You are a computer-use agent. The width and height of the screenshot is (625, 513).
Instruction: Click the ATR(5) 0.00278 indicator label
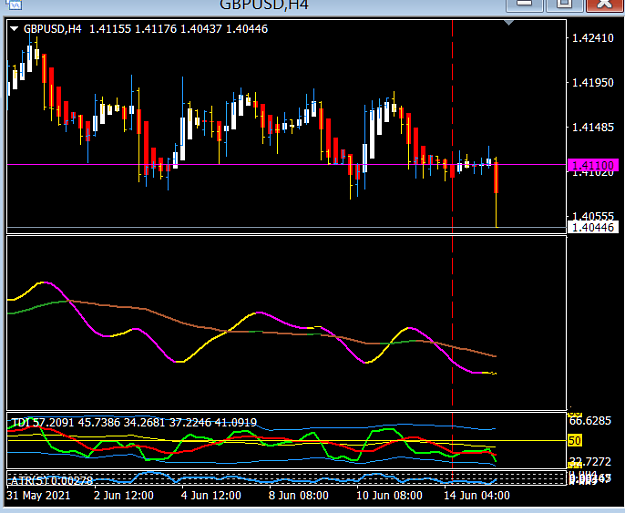point(52,481)
